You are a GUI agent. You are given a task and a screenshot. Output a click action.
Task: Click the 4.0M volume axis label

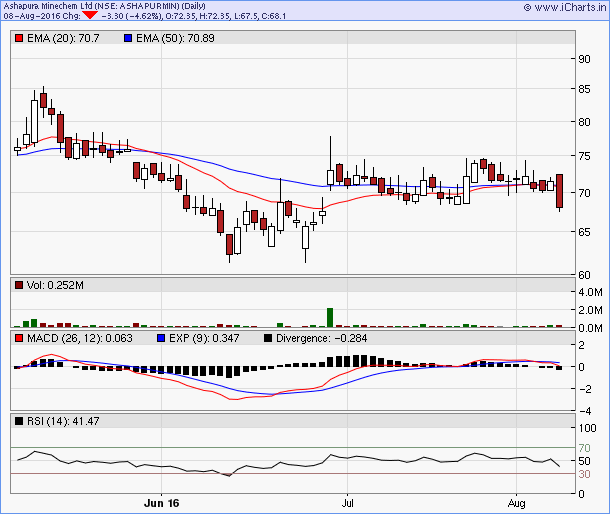tap(590, 292)
